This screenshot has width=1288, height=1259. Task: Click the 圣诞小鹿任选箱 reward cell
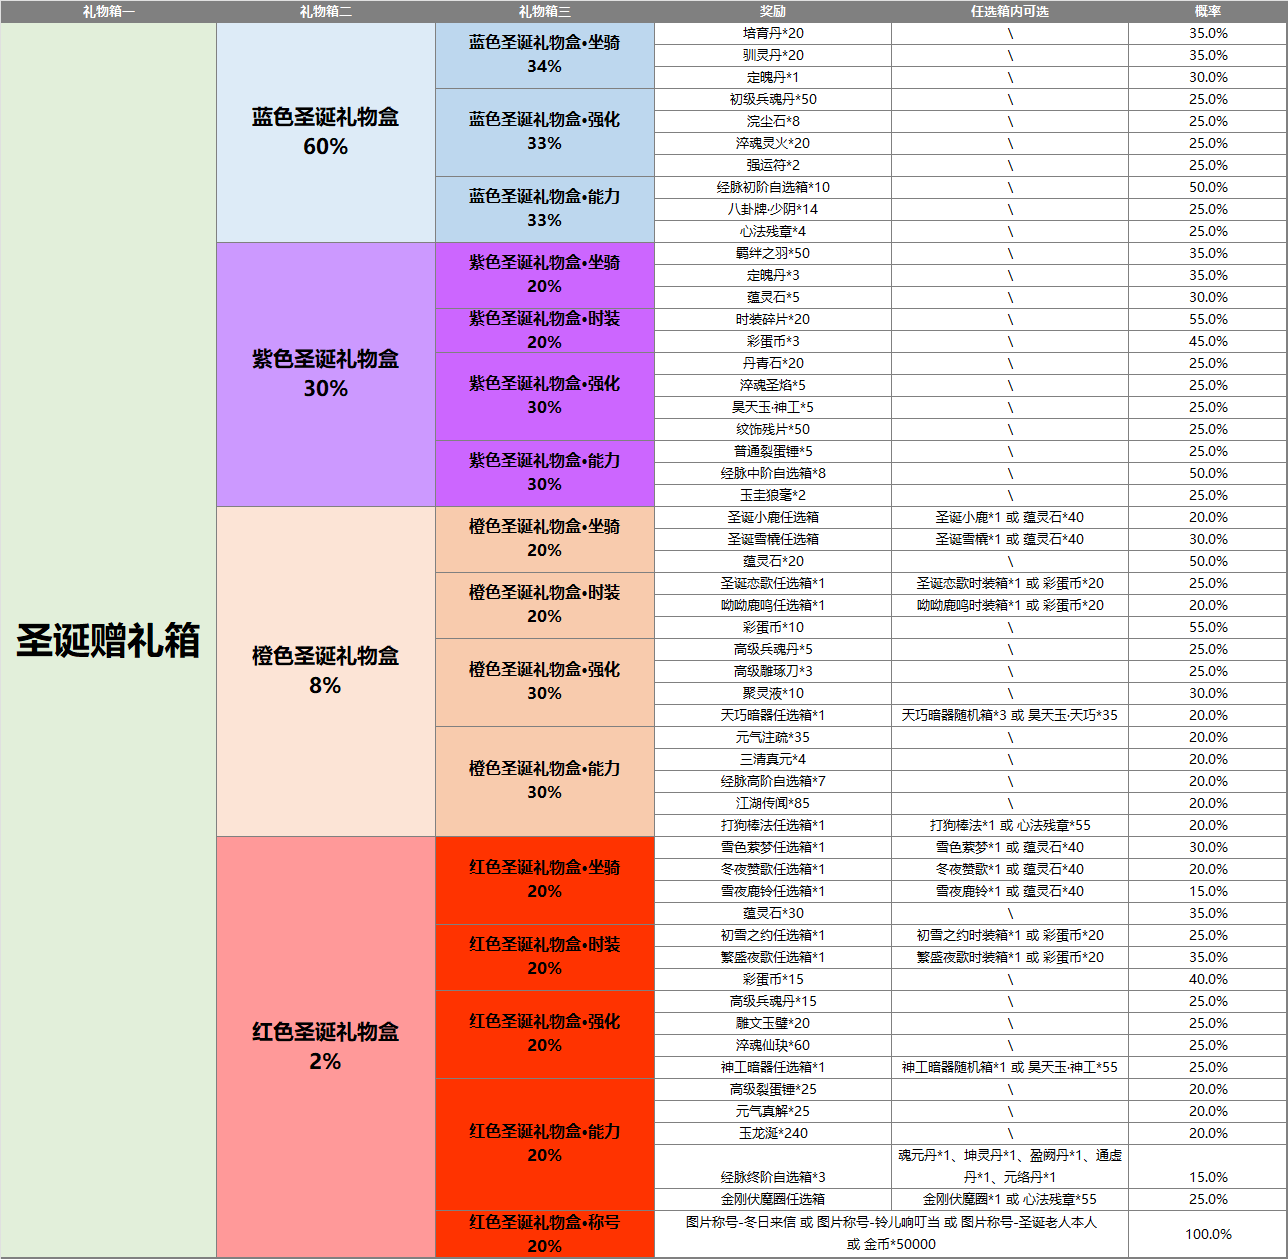coord(772,517)
